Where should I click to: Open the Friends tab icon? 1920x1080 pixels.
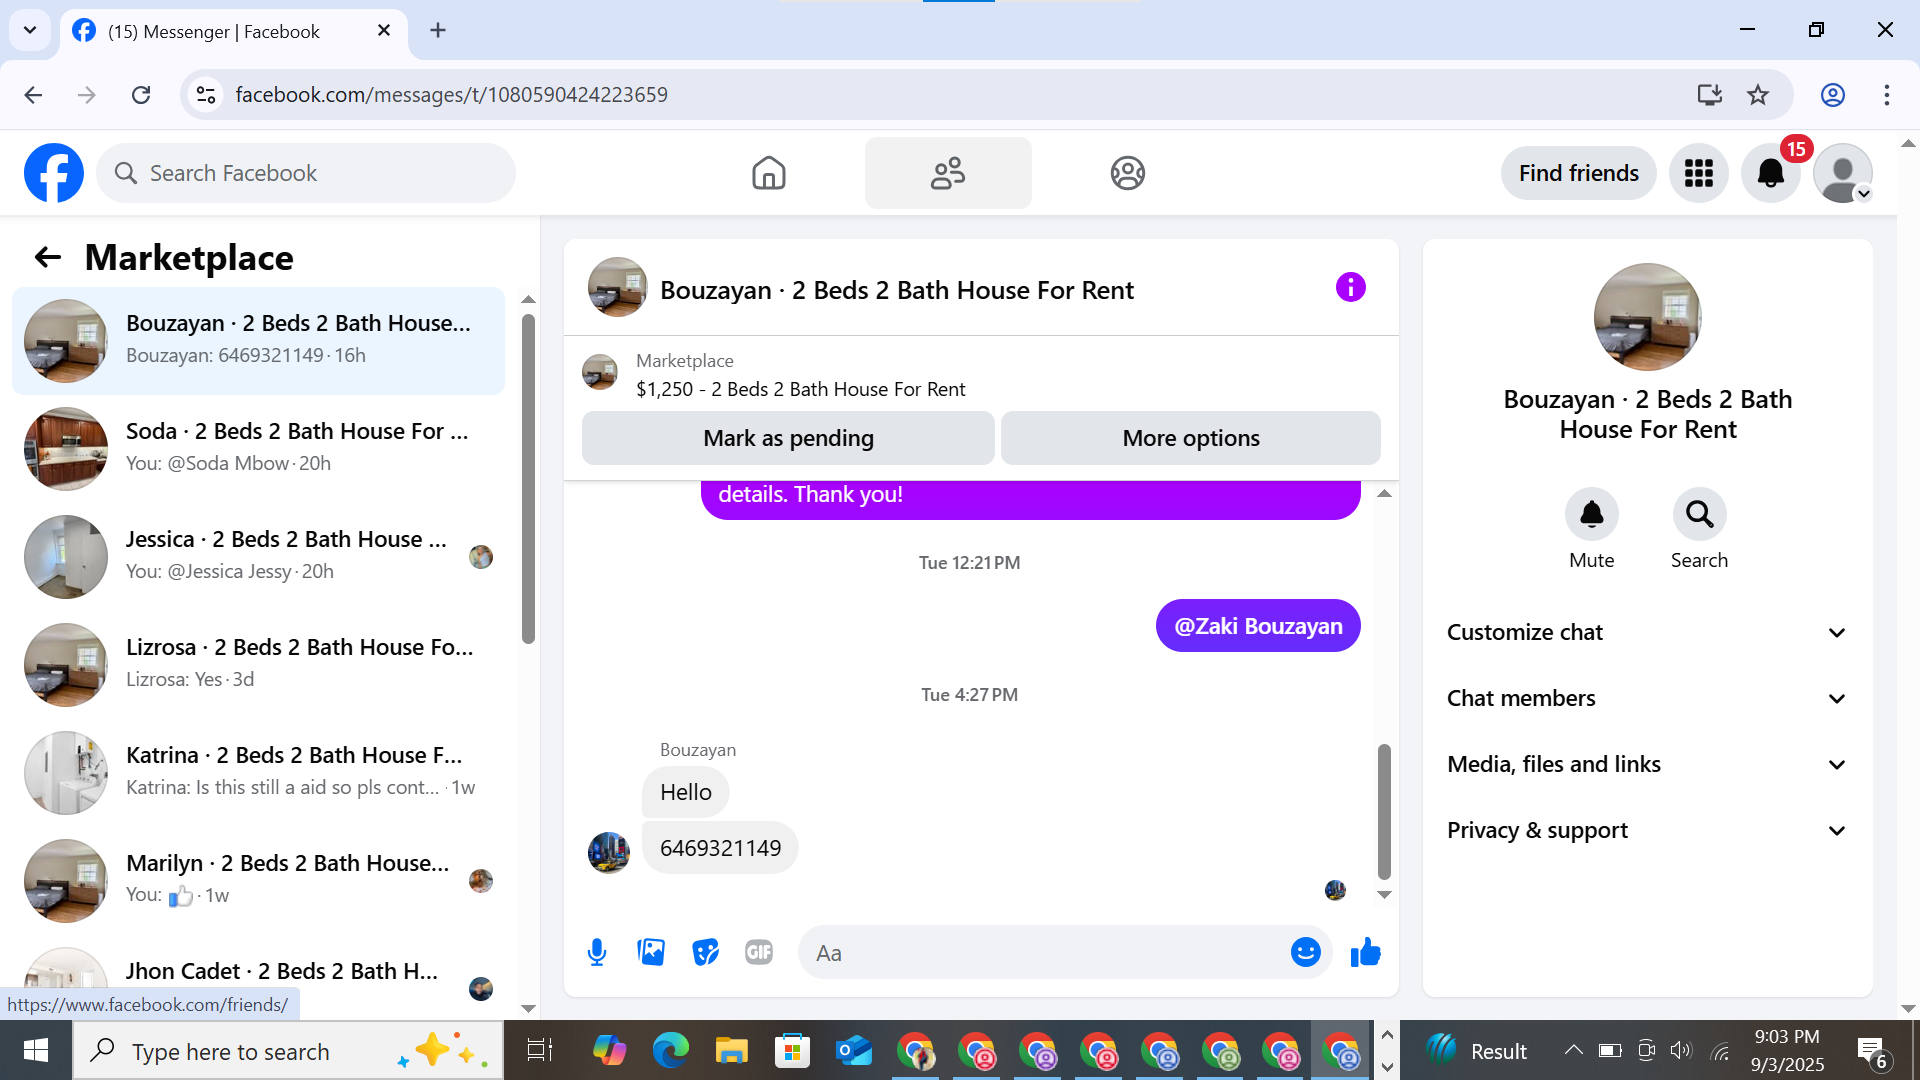[948, 173]
